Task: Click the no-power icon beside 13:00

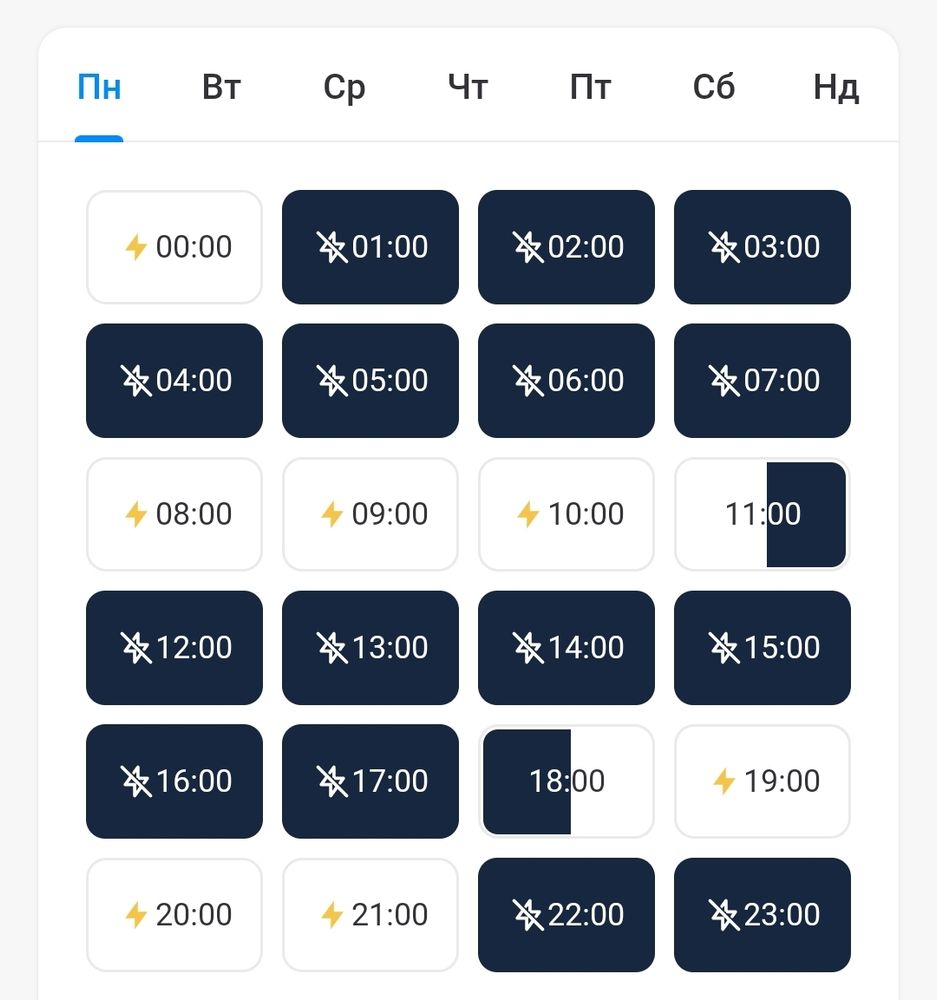Action: tap(331, 648)
